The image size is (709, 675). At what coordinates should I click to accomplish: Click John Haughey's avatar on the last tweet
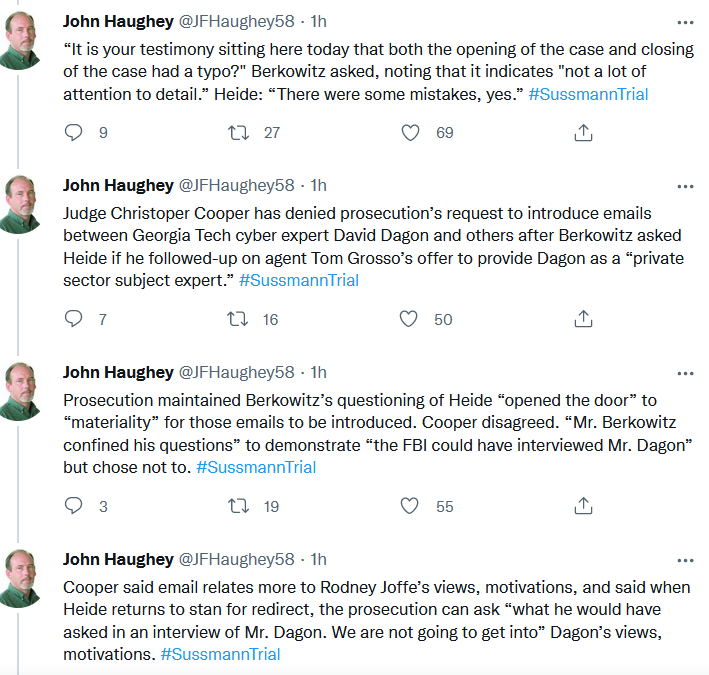coord(21,578)
